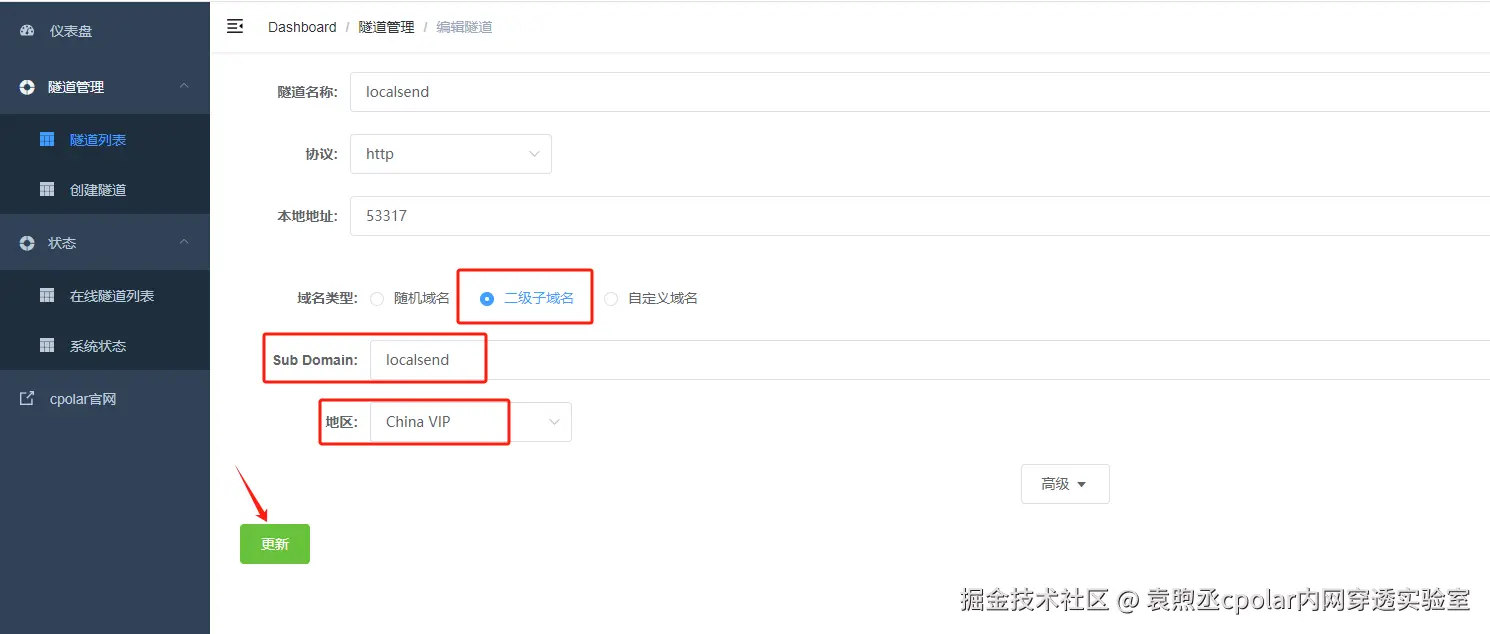
Task: Click the 仪表盘 dashboard icon
Action: (x=27, y=31)
